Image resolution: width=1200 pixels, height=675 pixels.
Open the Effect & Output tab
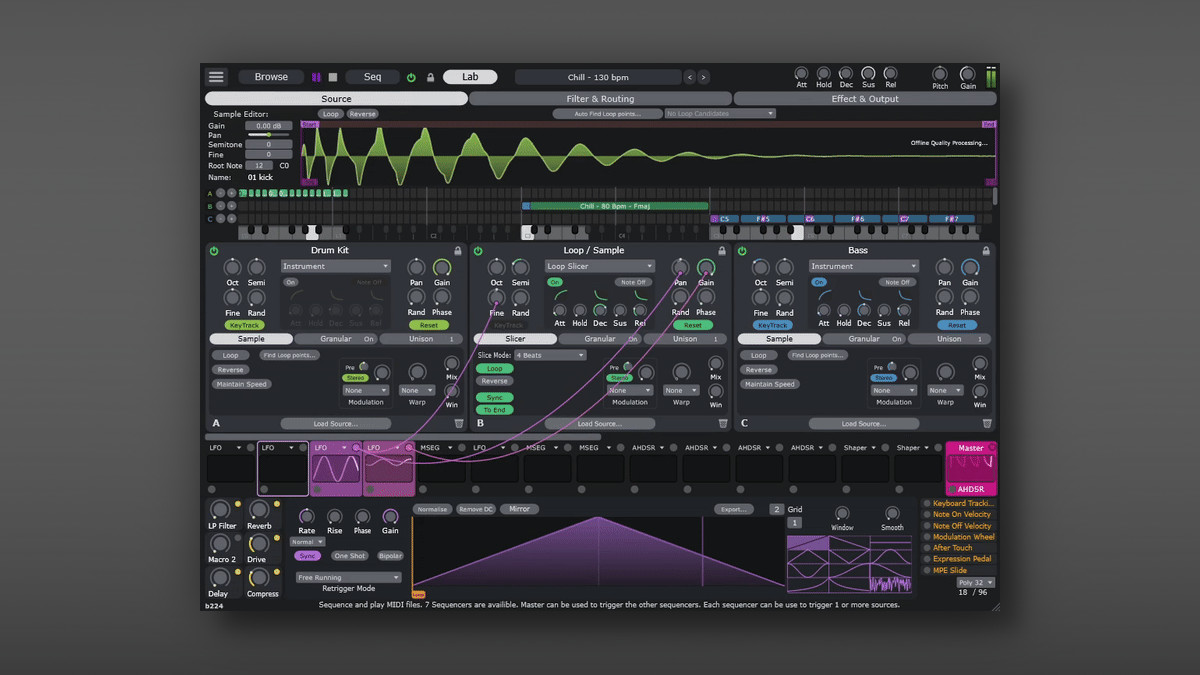[865, 99]
